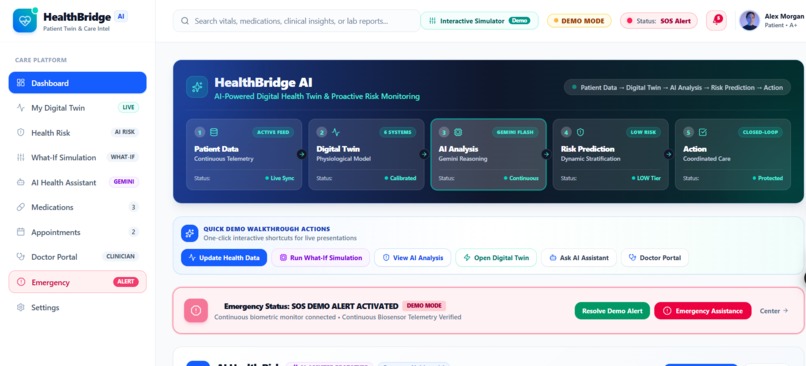Select the AI Analysis pipeline card
This screenshot has width=806, height=366.
(488, 154)
